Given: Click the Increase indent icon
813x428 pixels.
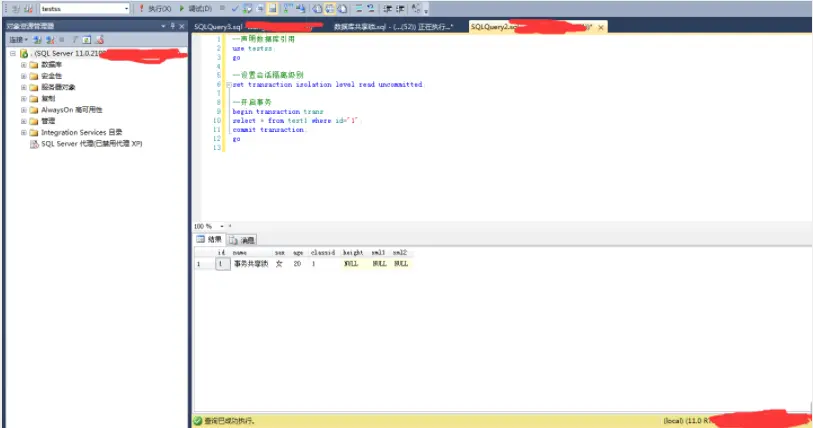Looking at the screenshot, I should pos(400,9).
